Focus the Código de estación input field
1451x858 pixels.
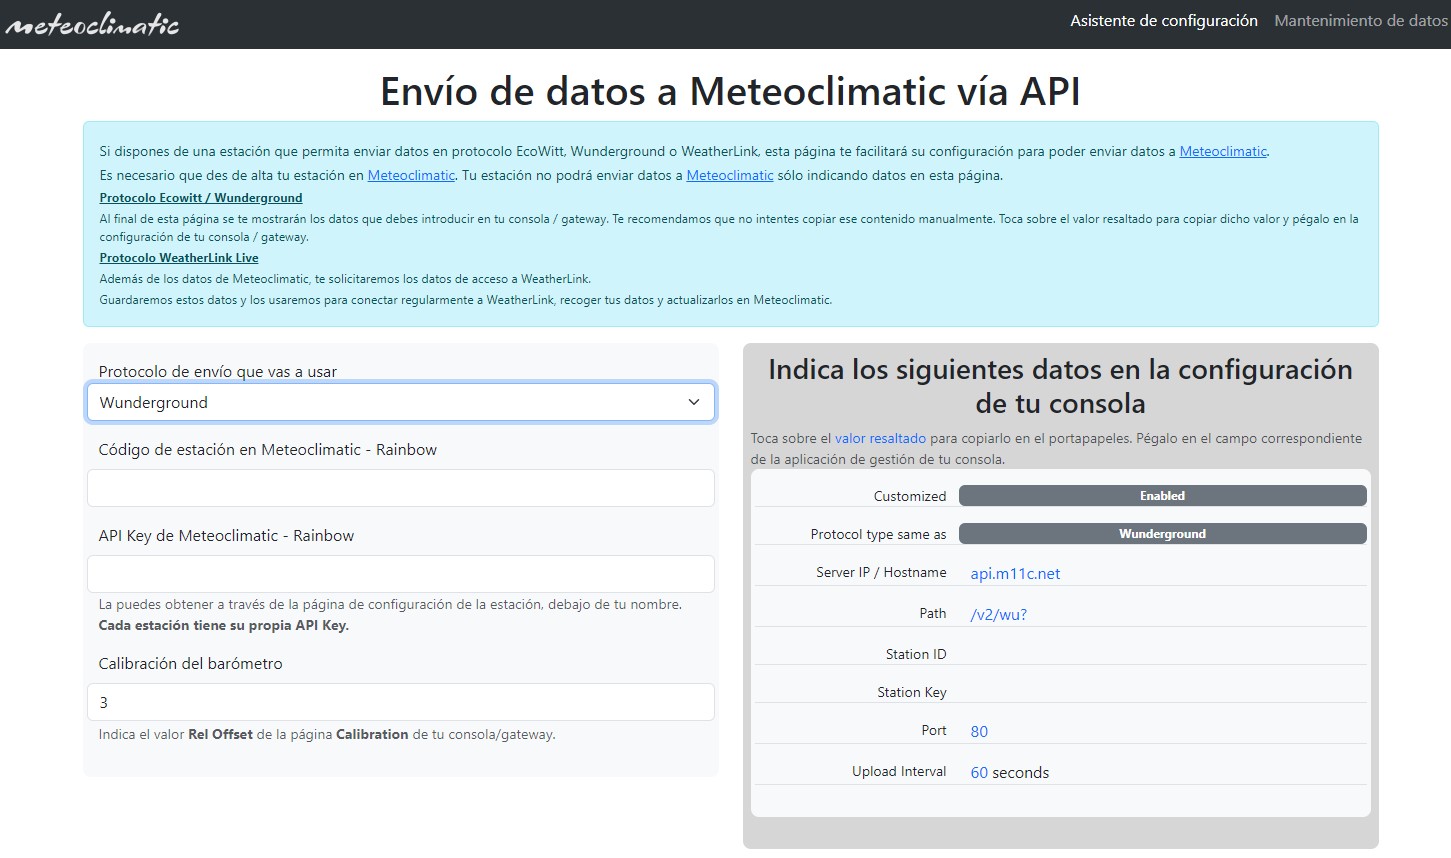pyautogui.click(x=400, y=488)
